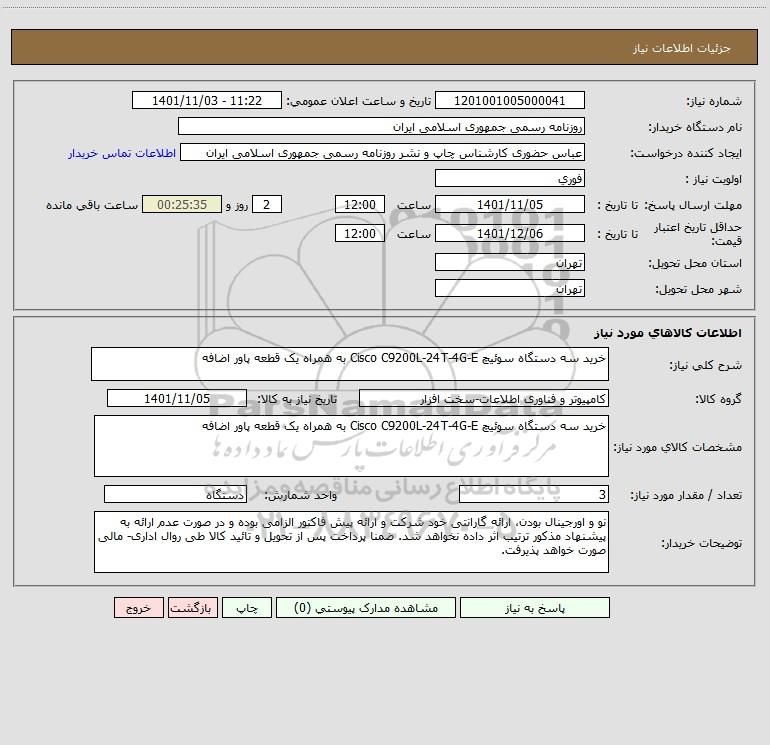Click the 'واحد شمارش:' label
Viewport: 770px width, 745px height.
[301, 496]
